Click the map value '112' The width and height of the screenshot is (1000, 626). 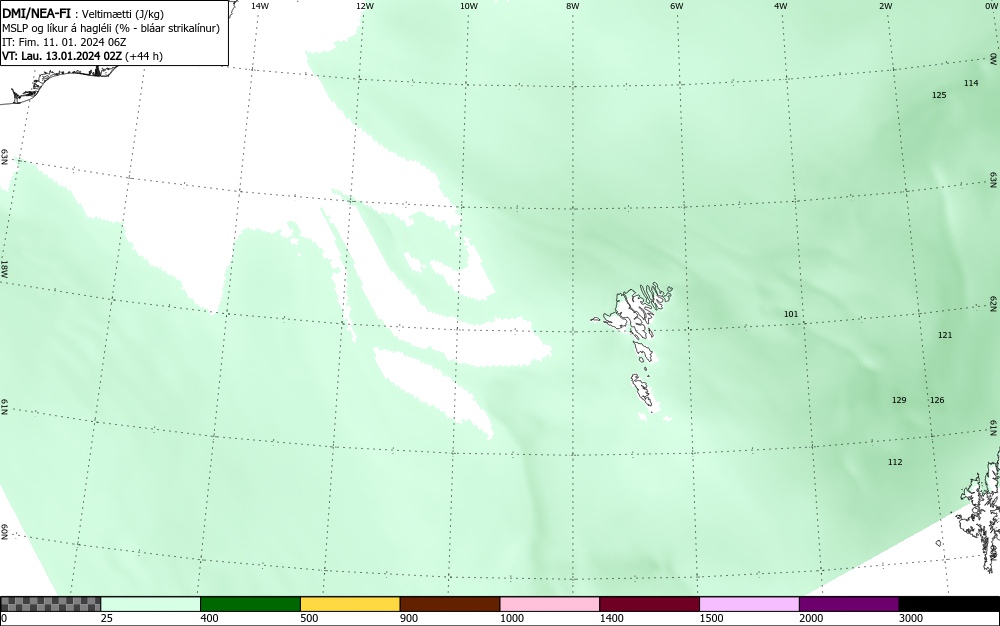895,462
